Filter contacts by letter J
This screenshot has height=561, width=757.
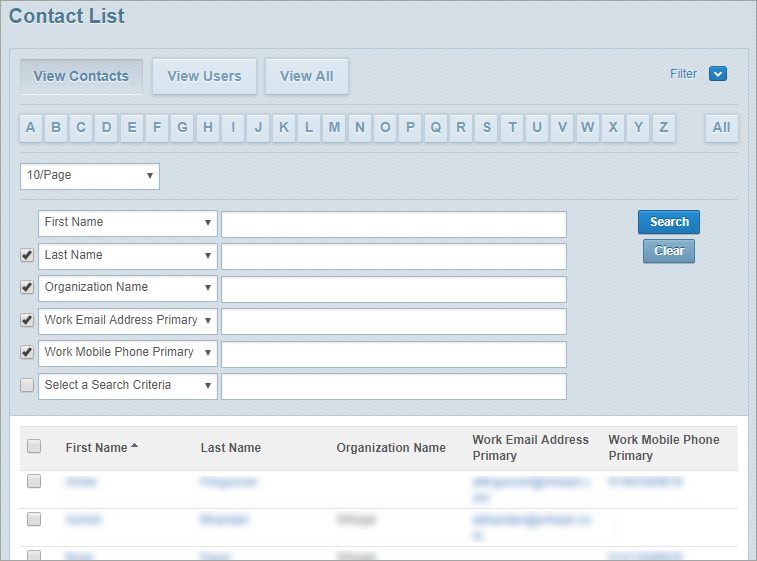(x=258, y=128)
